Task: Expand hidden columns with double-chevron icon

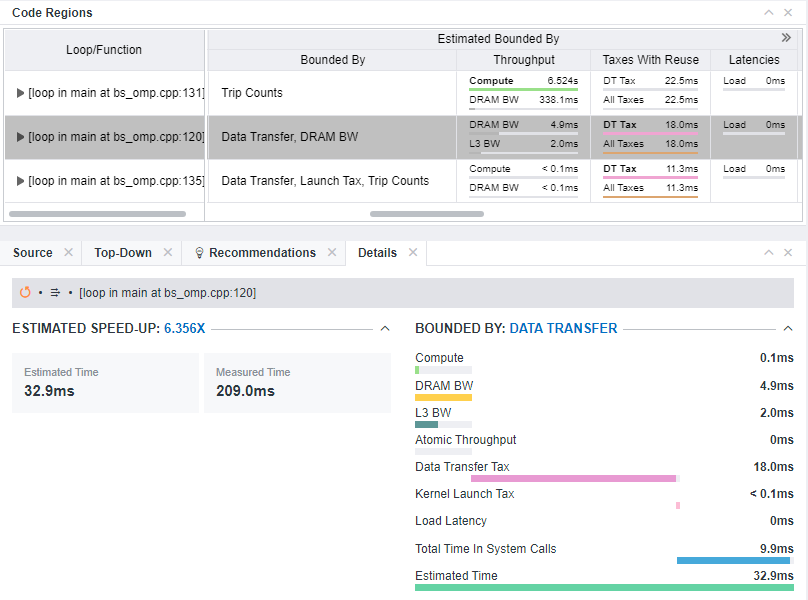Action: tap(786, 38)
